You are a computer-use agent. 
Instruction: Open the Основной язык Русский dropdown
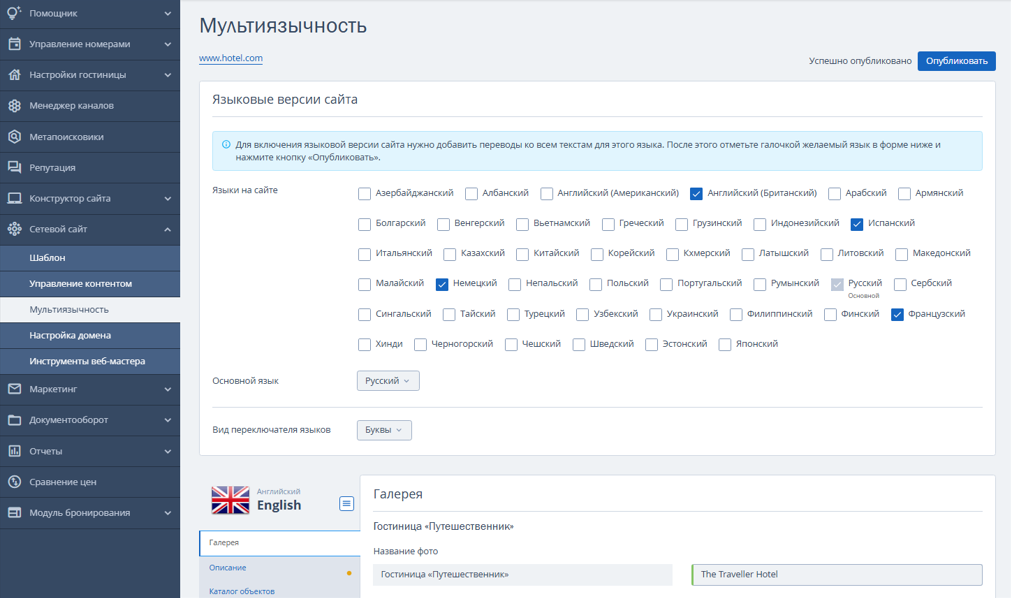[388, 381]
